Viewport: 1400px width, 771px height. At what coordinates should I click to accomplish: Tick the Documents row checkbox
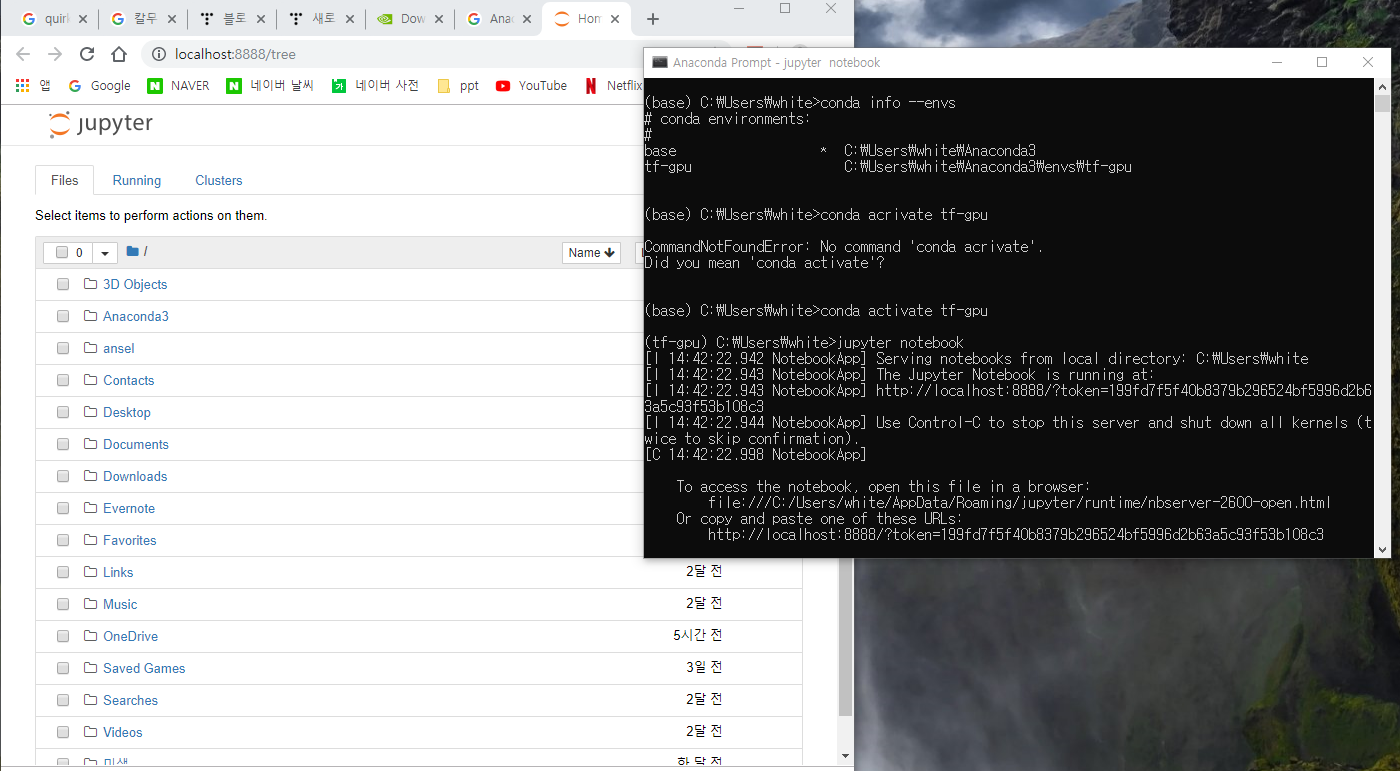(x=63, y=444)
